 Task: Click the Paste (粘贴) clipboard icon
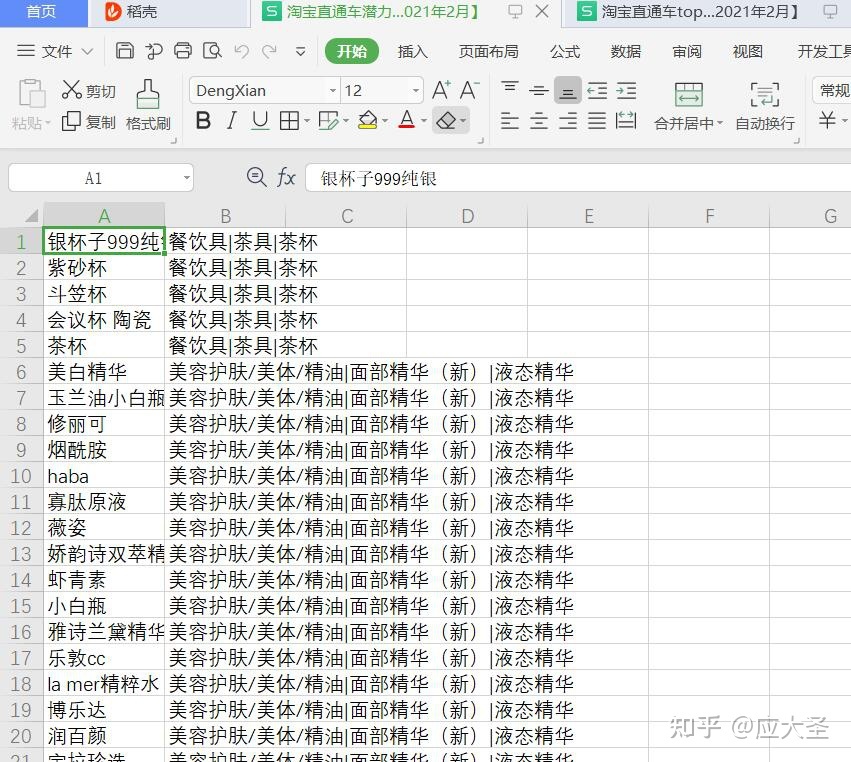pyautogui.click(x=31, y=93)
